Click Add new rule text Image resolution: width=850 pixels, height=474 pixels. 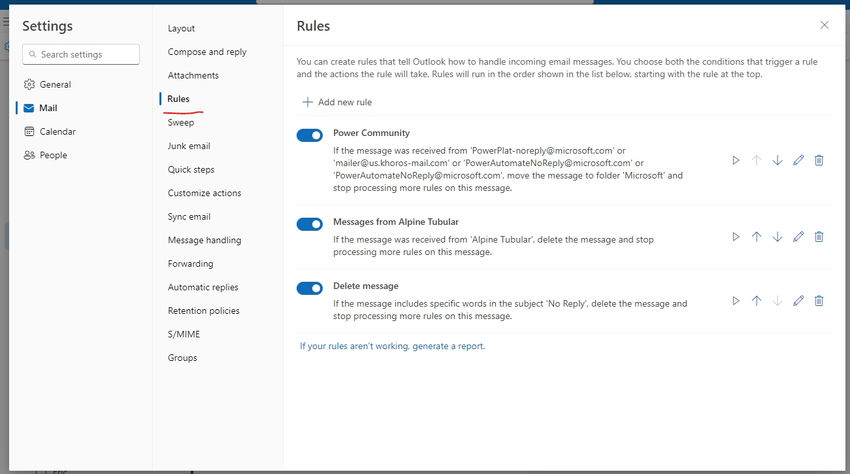[x=345, y=102]
